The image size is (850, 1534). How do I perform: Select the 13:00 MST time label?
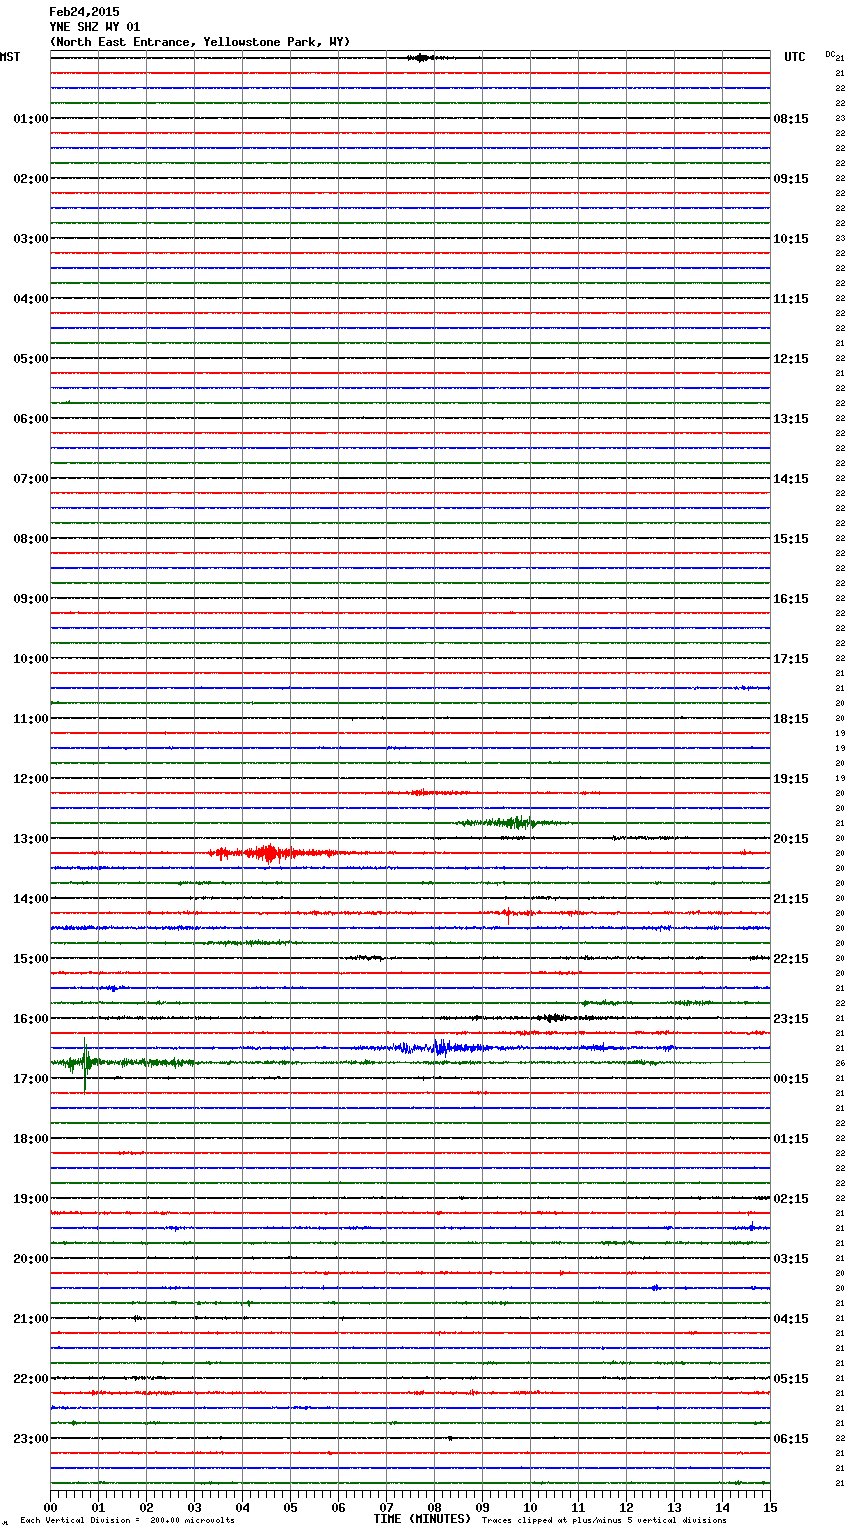(x=30, y=839)
